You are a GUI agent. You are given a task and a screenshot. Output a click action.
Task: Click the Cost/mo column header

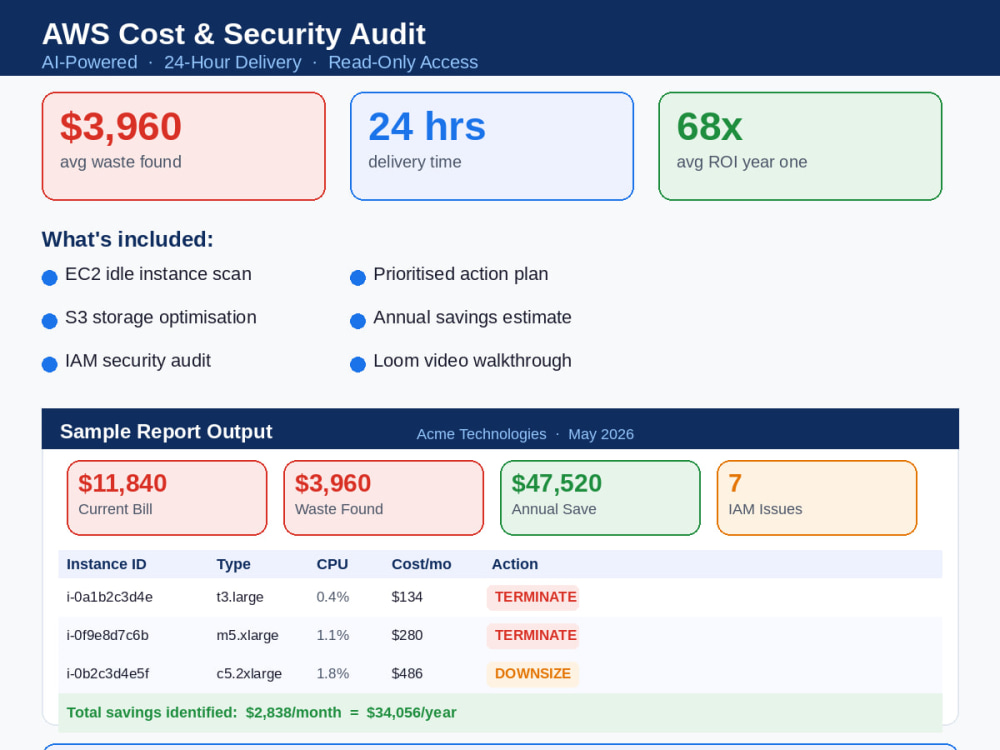coord(422,564)
